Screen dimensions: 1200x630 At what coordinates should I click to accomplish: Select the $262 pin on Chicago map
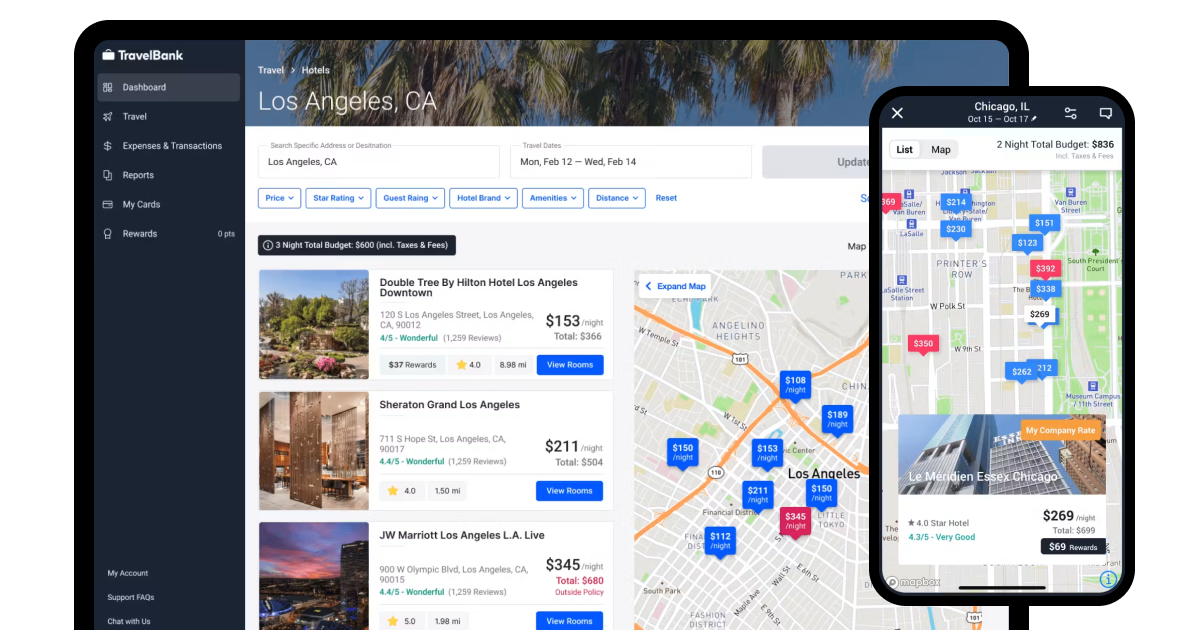click(x=1021, y=372)
